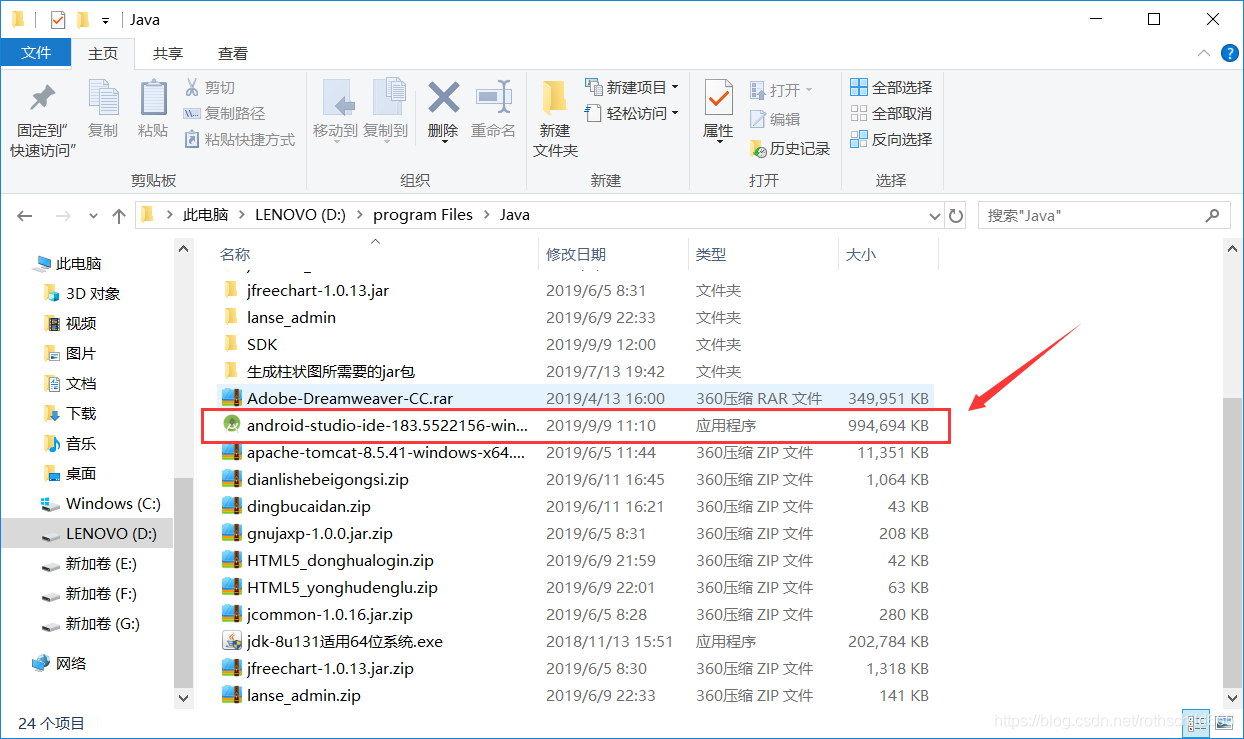Click the Rename (重命名) icon
Screen dimensions: 1244x739
coord(494,98)
